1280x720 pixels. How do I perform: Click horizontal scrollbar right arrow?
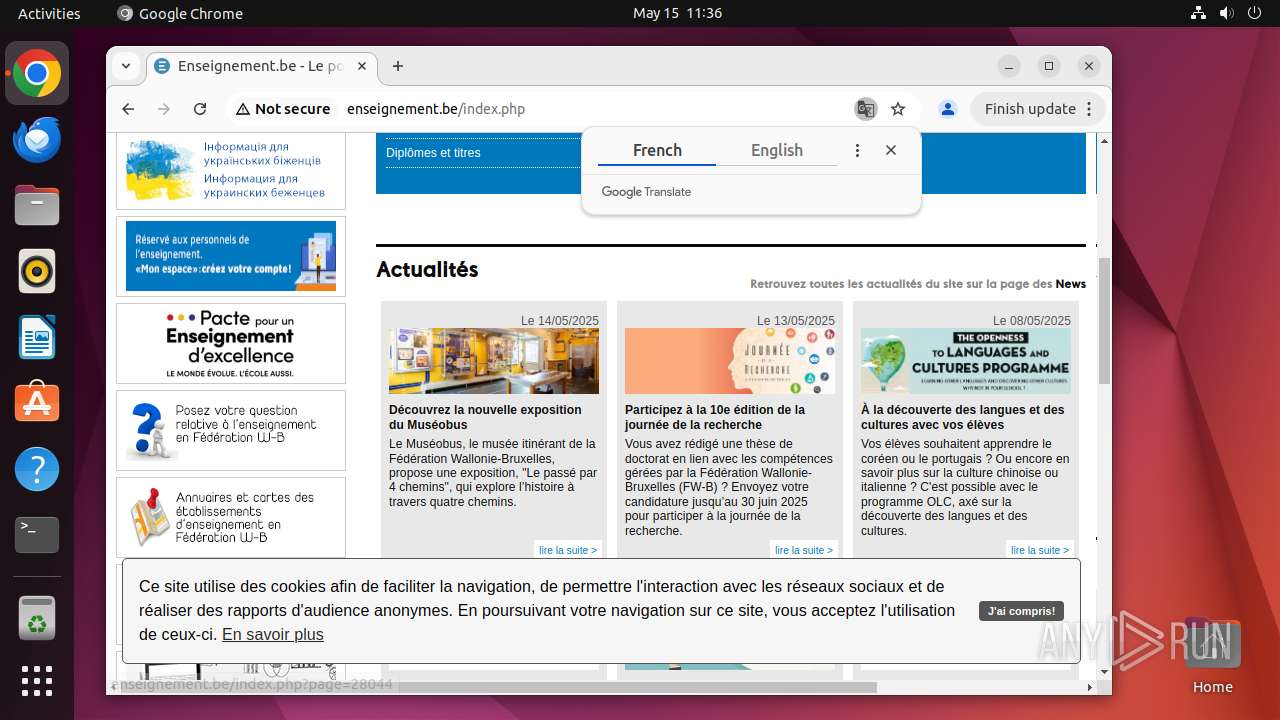(x=1090, y=687)
